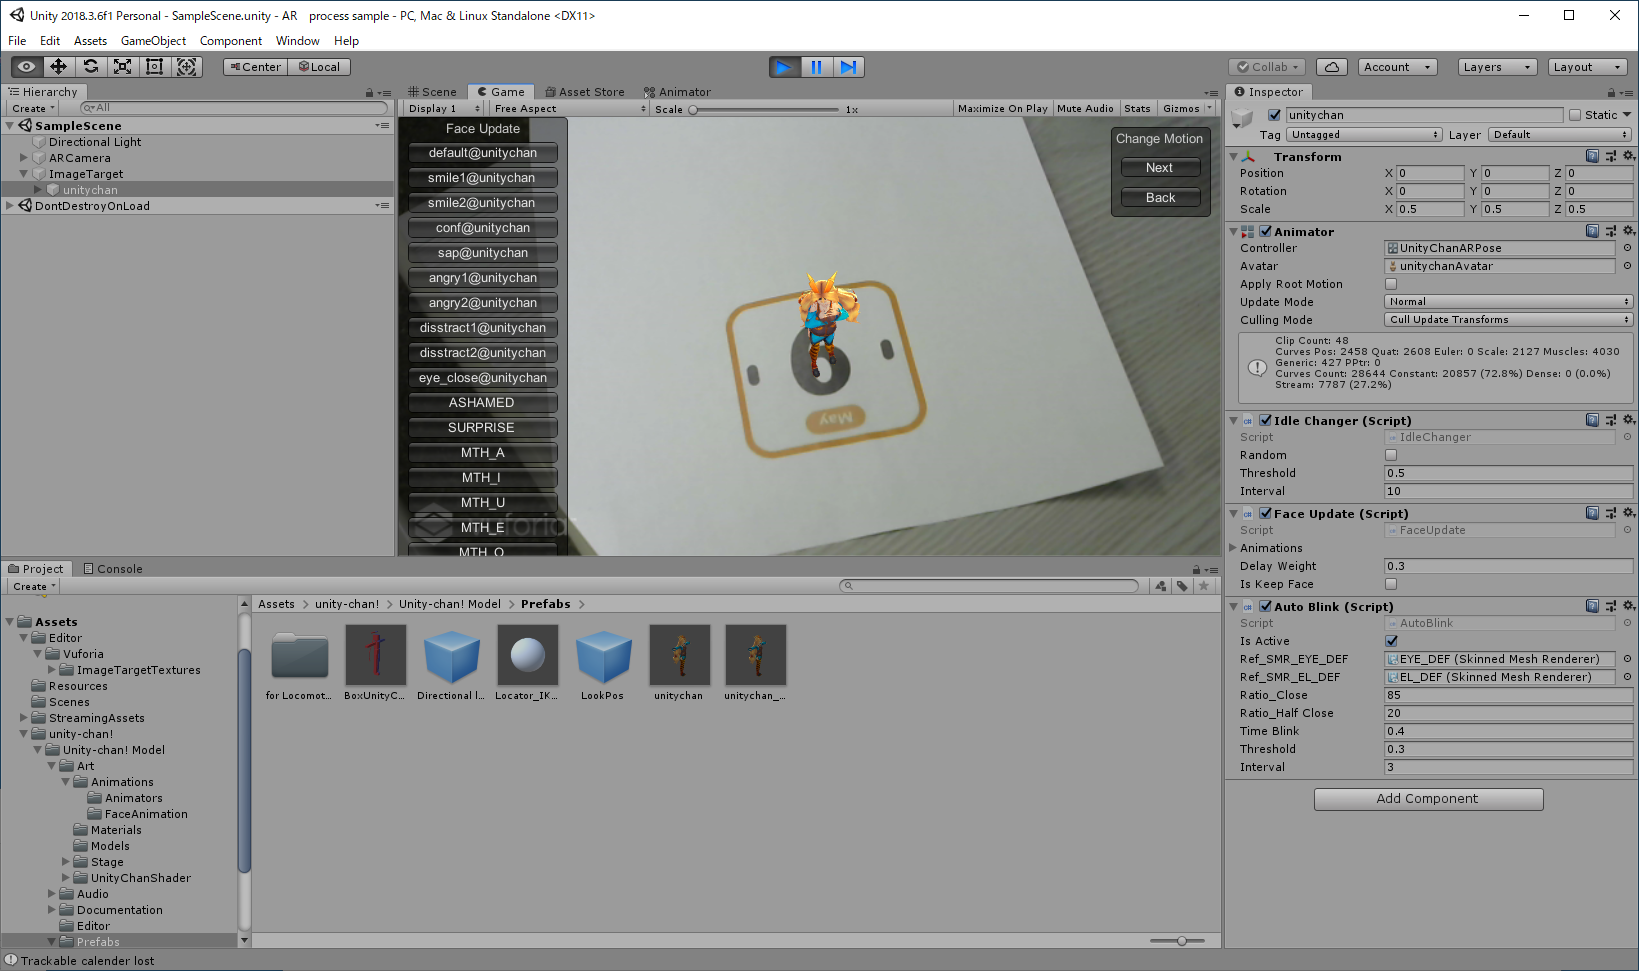Click Next in Change Motion panel

tap(1160, 168)
